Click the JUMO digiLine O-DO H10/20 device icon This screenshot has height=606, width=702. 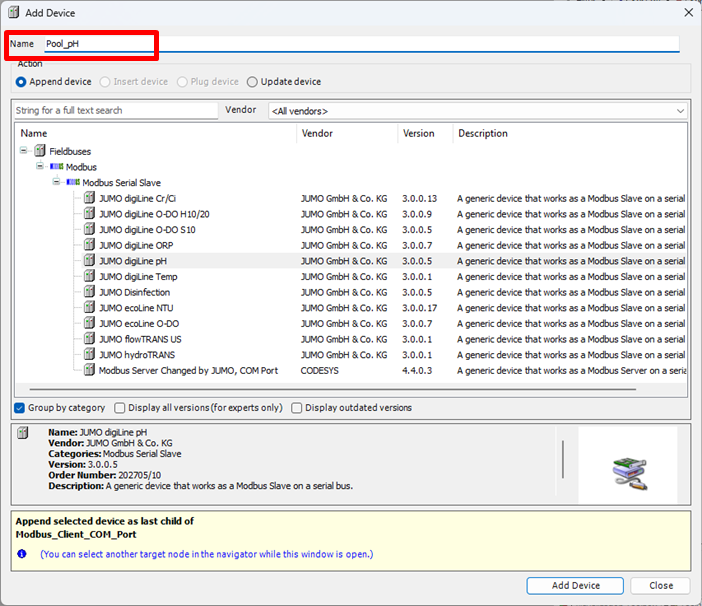pyautogui.click(x=90, y=213)
